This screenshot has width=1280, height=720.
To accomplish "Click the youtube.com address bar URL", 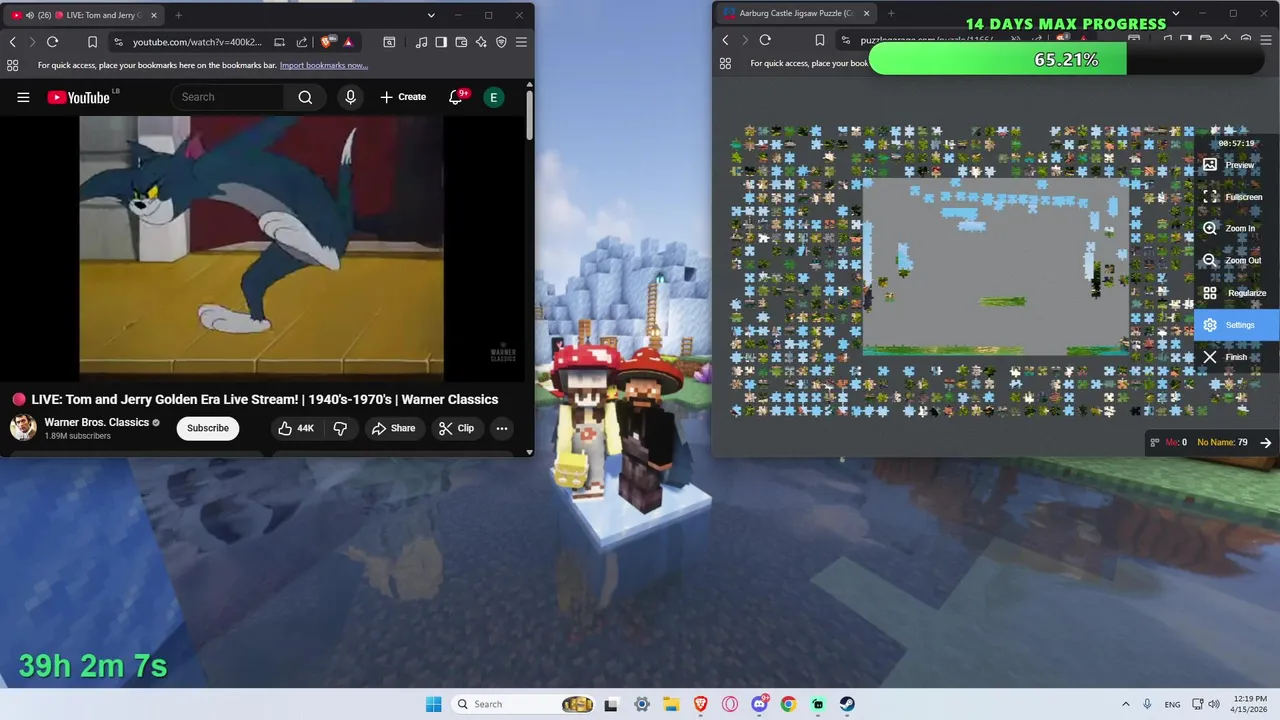I will [x=197, y=42].
